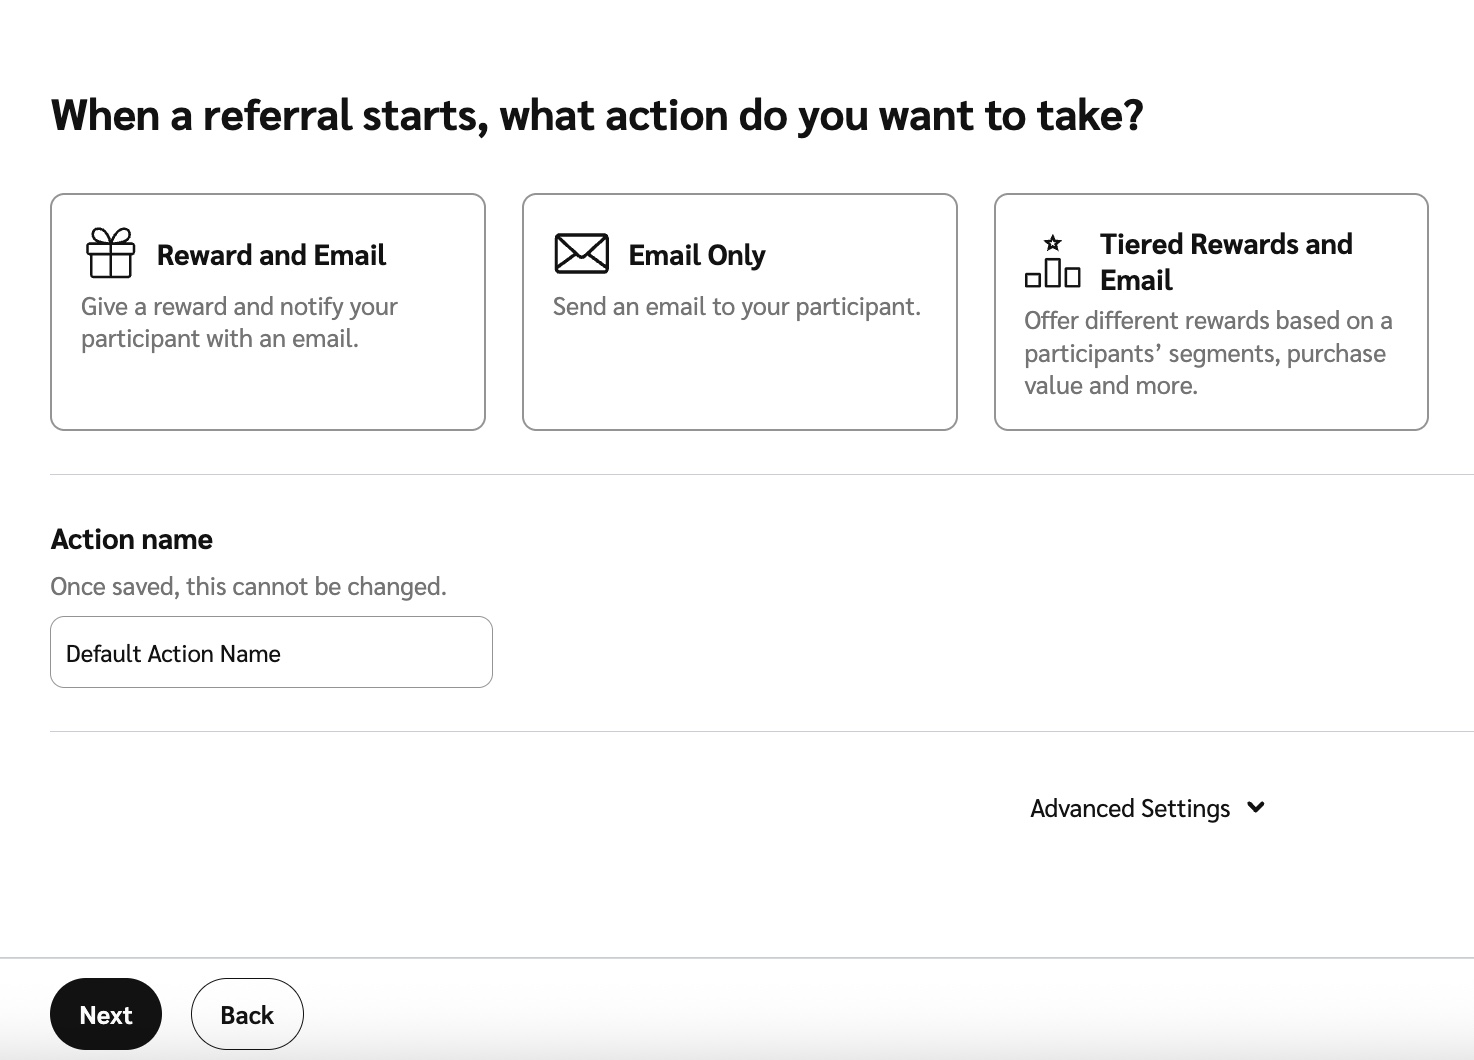Choose the Email Only option title
Viewport: 1474px width, 1060px height.
click(696, 255)
